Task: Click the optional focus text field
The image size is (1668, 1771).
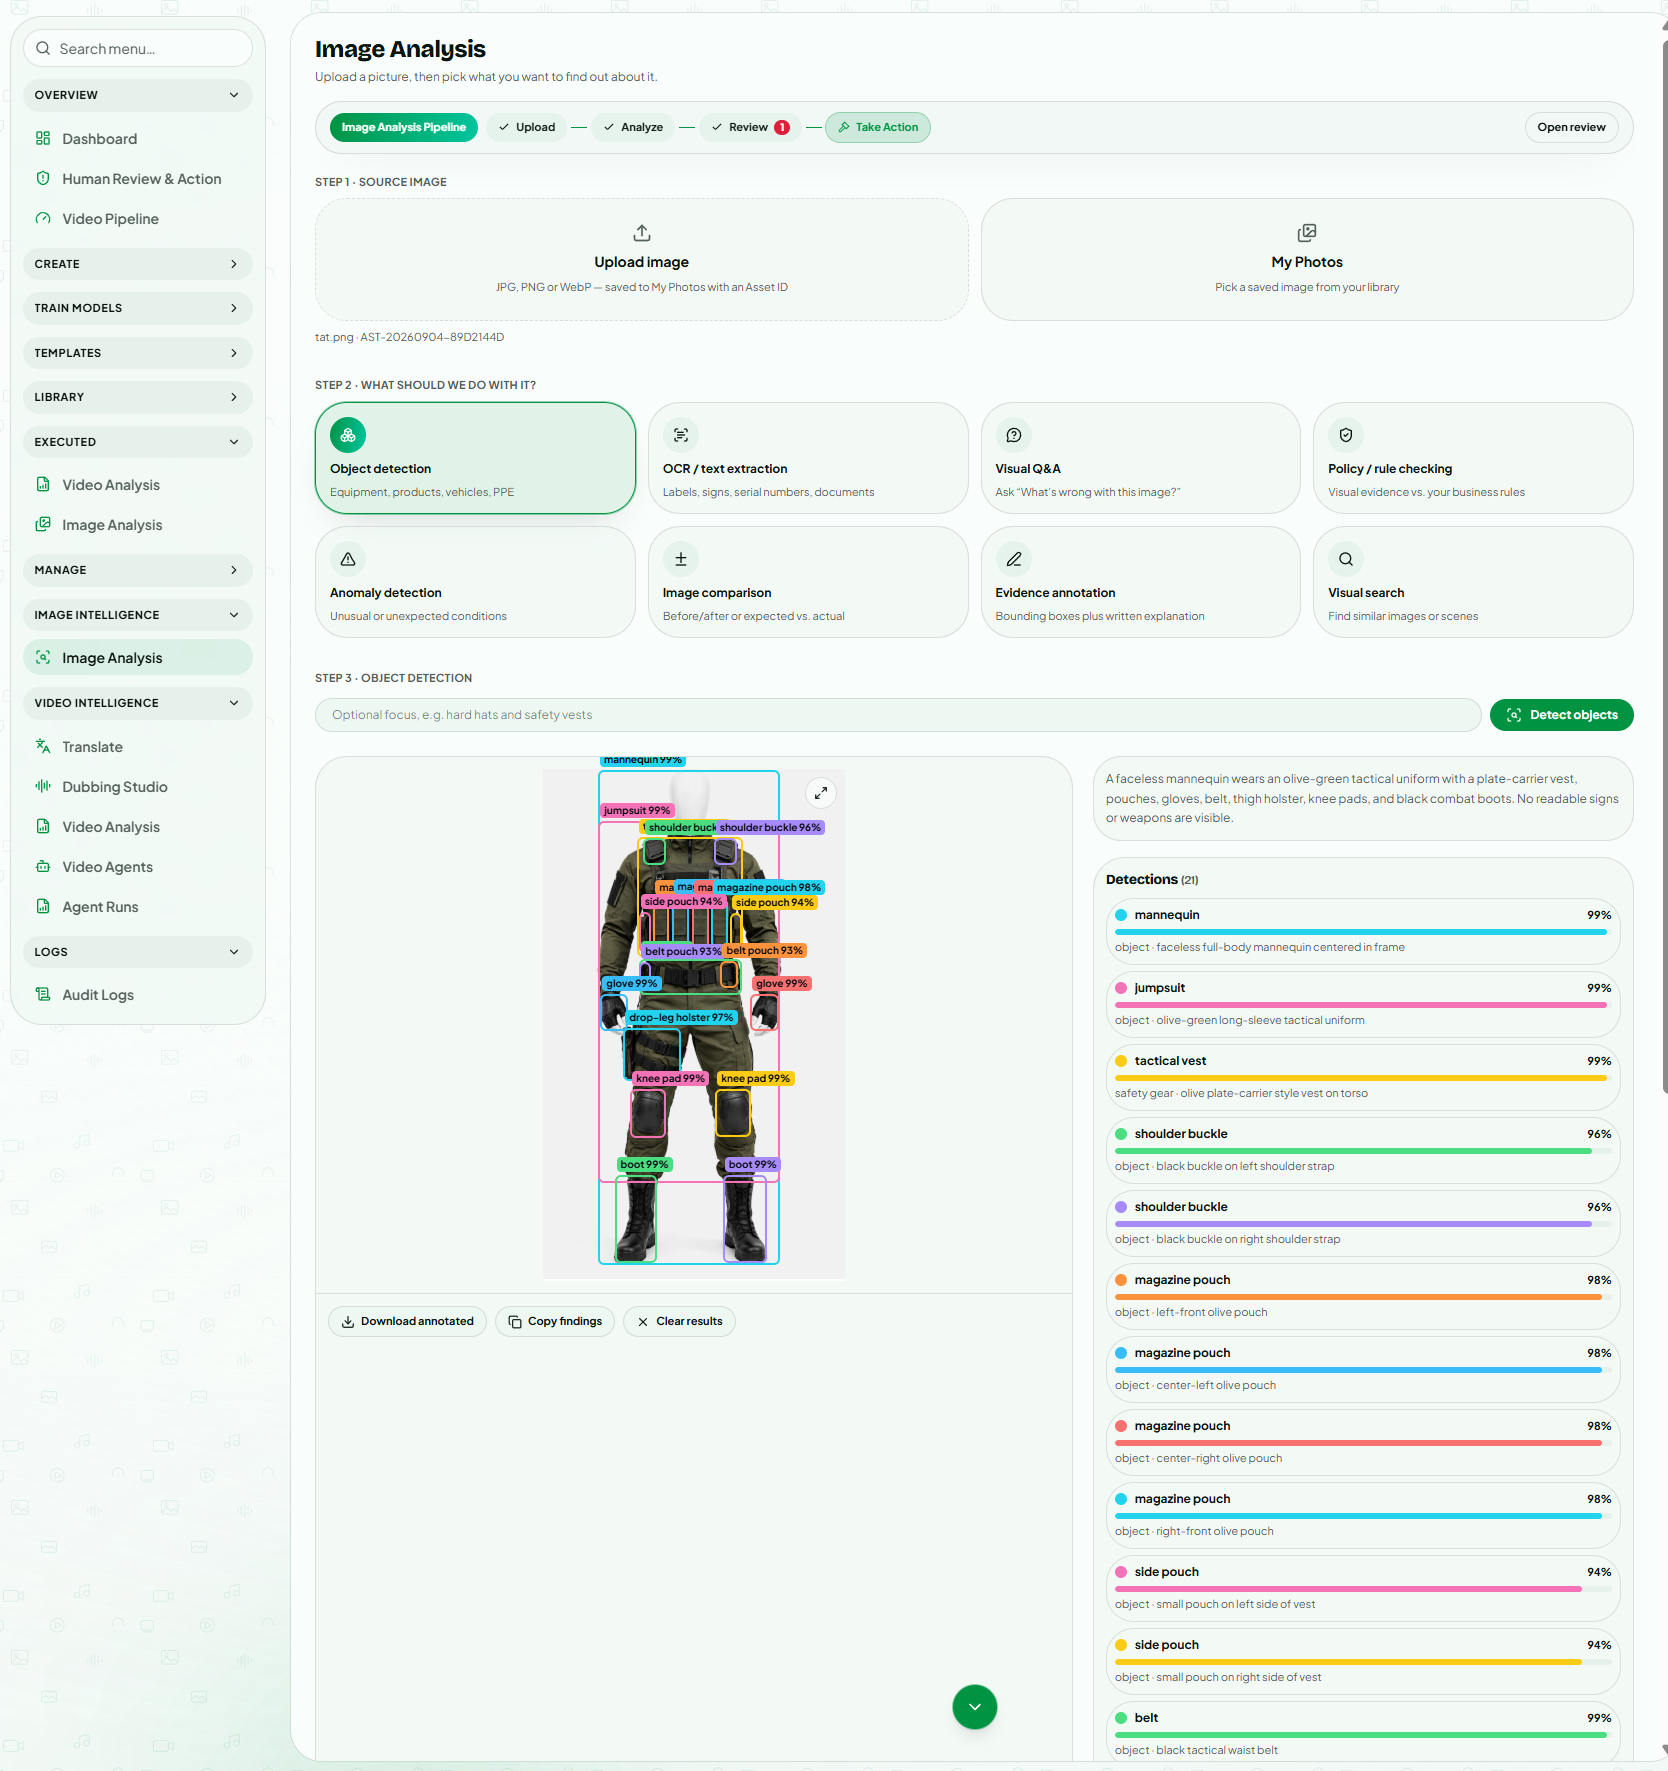Action: [898, 715]
